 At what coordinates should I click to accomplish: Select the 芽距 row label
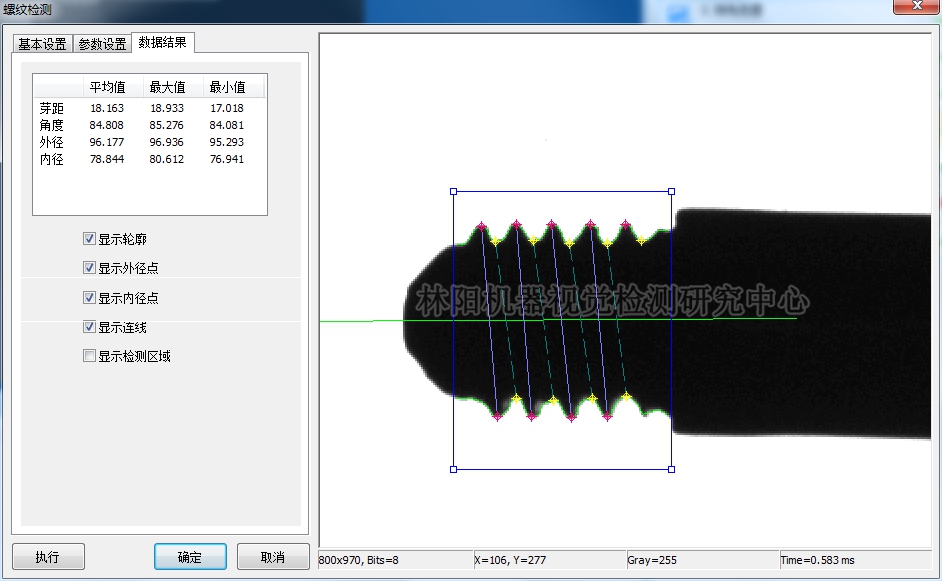click(x=52, y=108)
